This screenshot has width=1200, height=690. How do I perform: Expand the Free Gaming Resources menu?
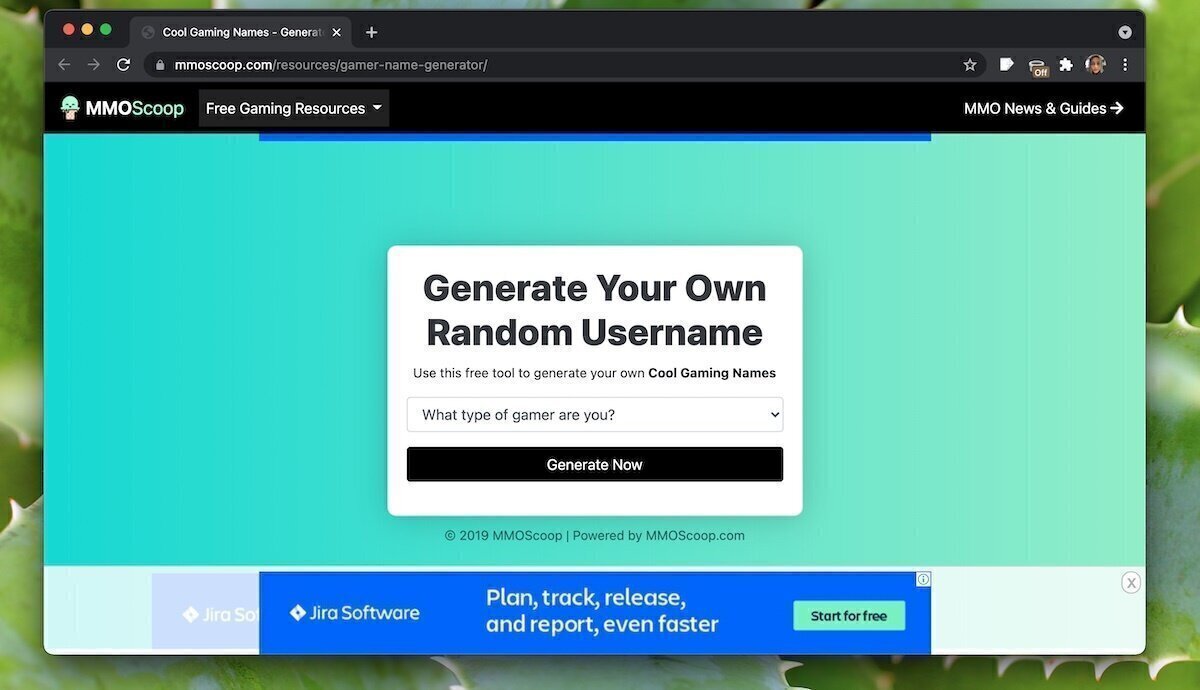pyautogui.click(x=292, y=107)
